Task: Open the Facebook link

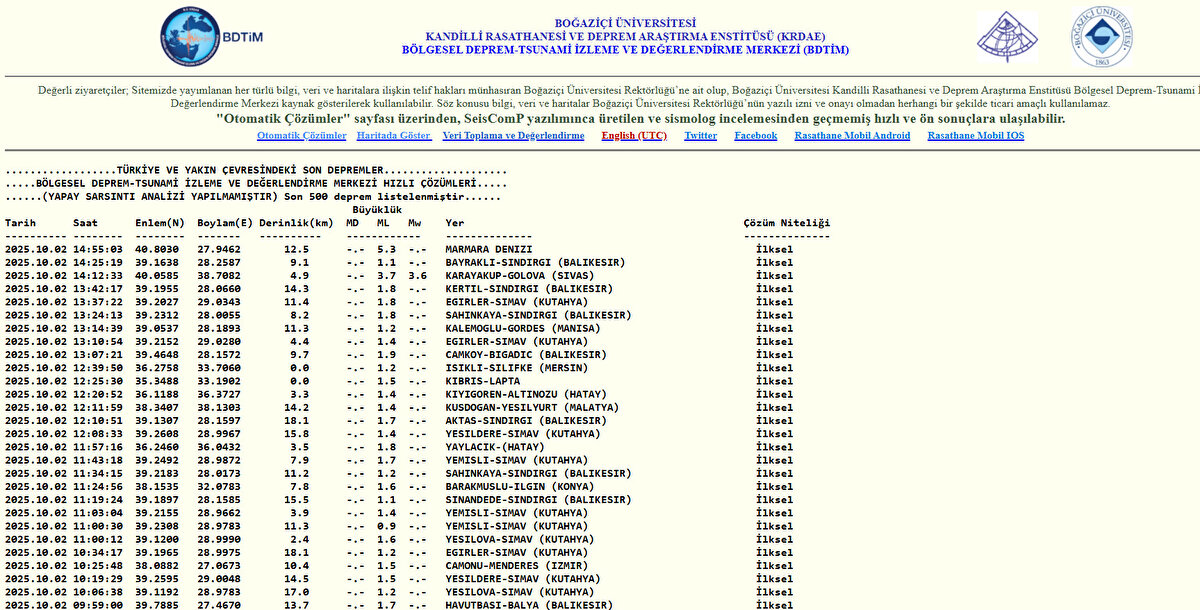Action: [x=755, y=136]
